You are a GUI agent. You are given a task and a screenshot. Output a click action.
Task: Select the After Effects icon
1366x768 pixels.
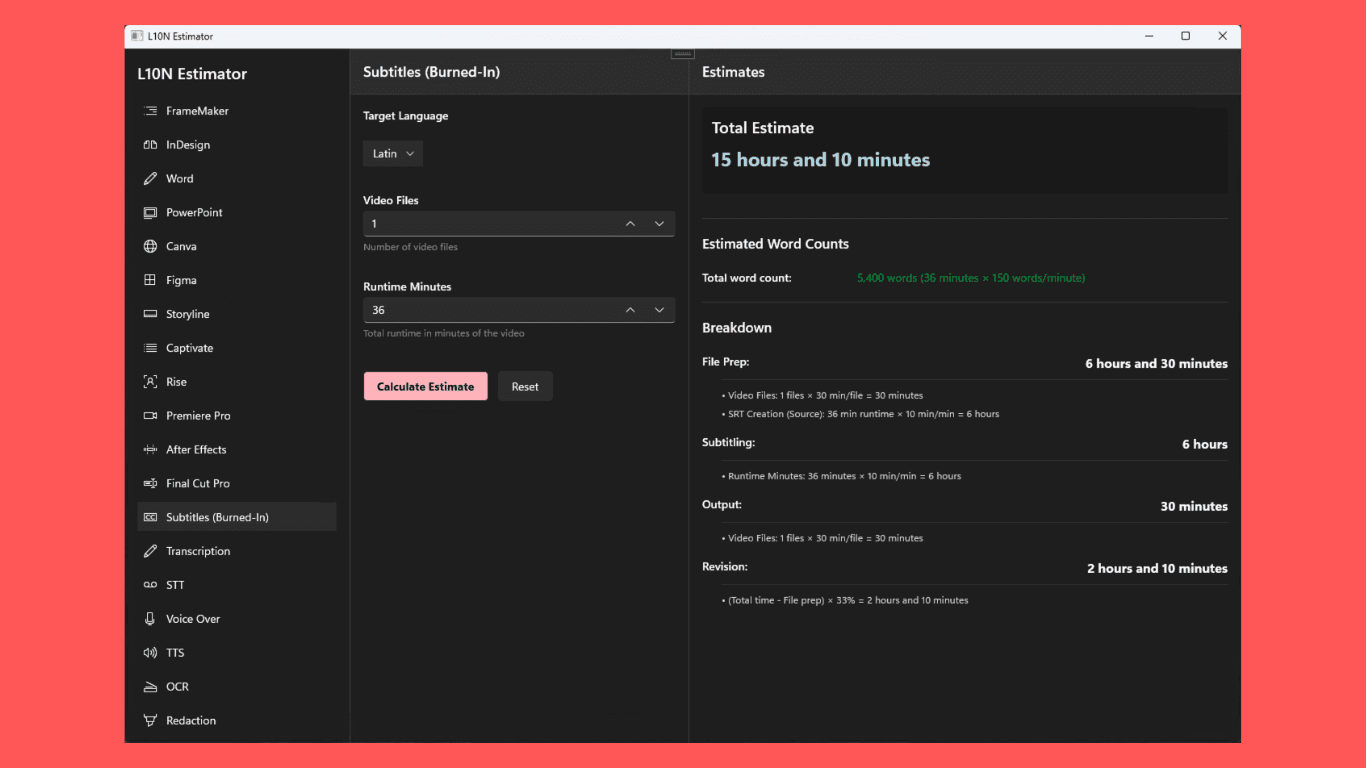pyautogui.click(x=148, y=449)
